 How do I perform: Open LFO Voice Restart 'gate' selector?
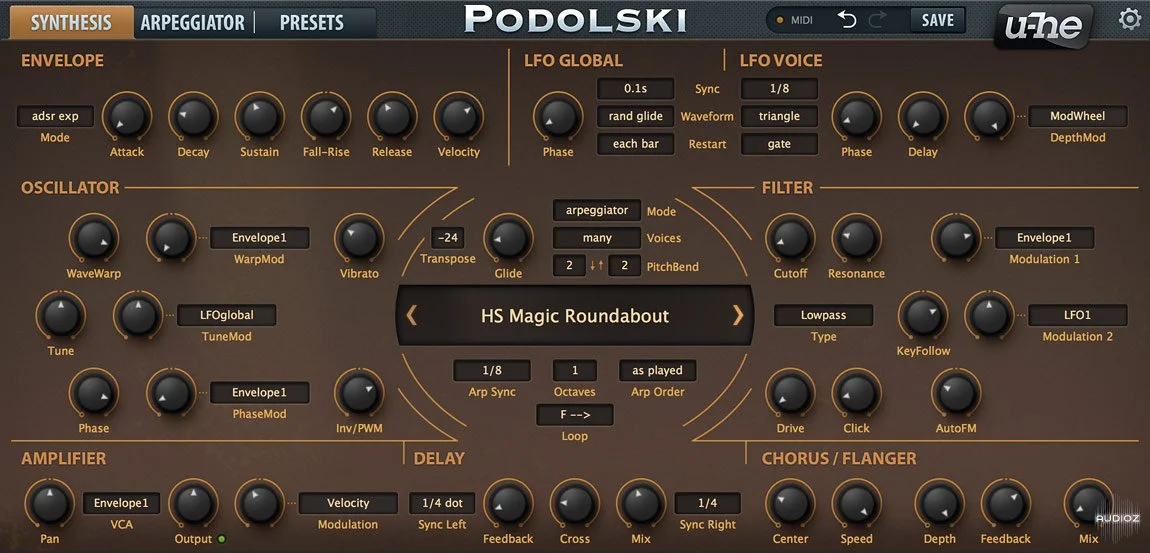[779, 144]
